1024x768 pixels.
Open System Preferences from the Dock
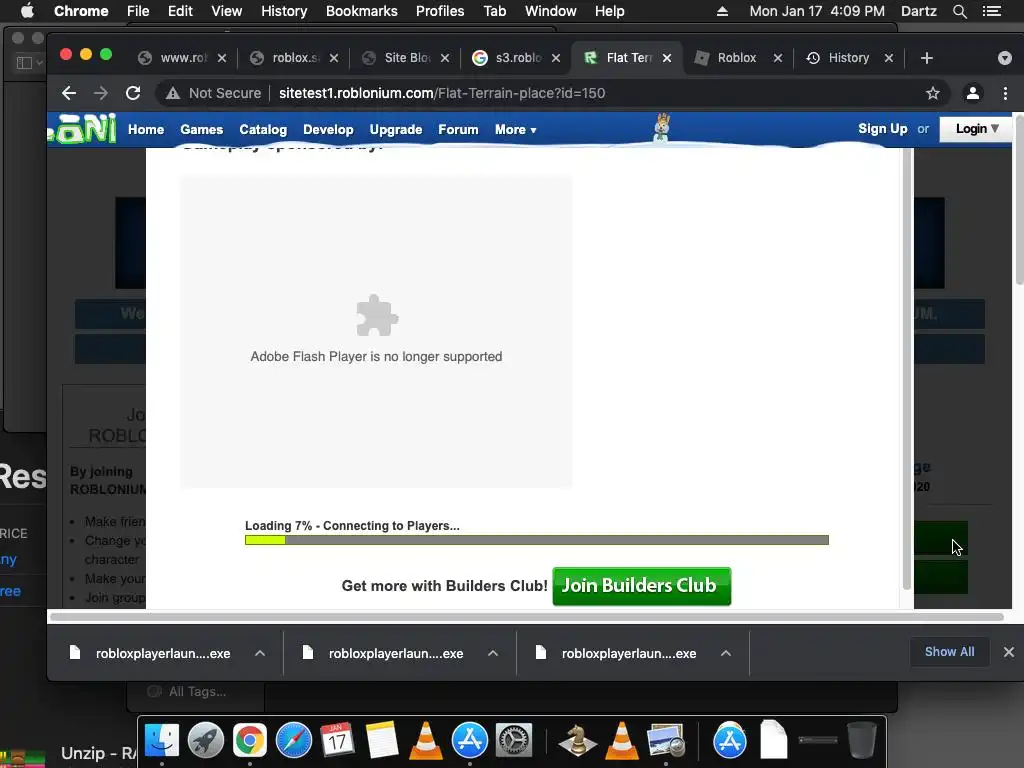(x=514, y=741)
